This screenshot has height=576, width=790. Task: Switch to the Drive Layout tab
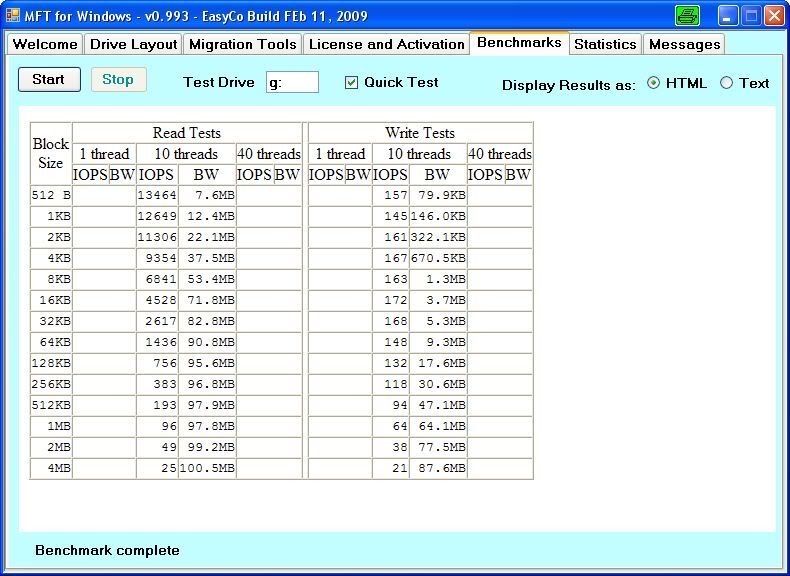(x=133, y=44)
